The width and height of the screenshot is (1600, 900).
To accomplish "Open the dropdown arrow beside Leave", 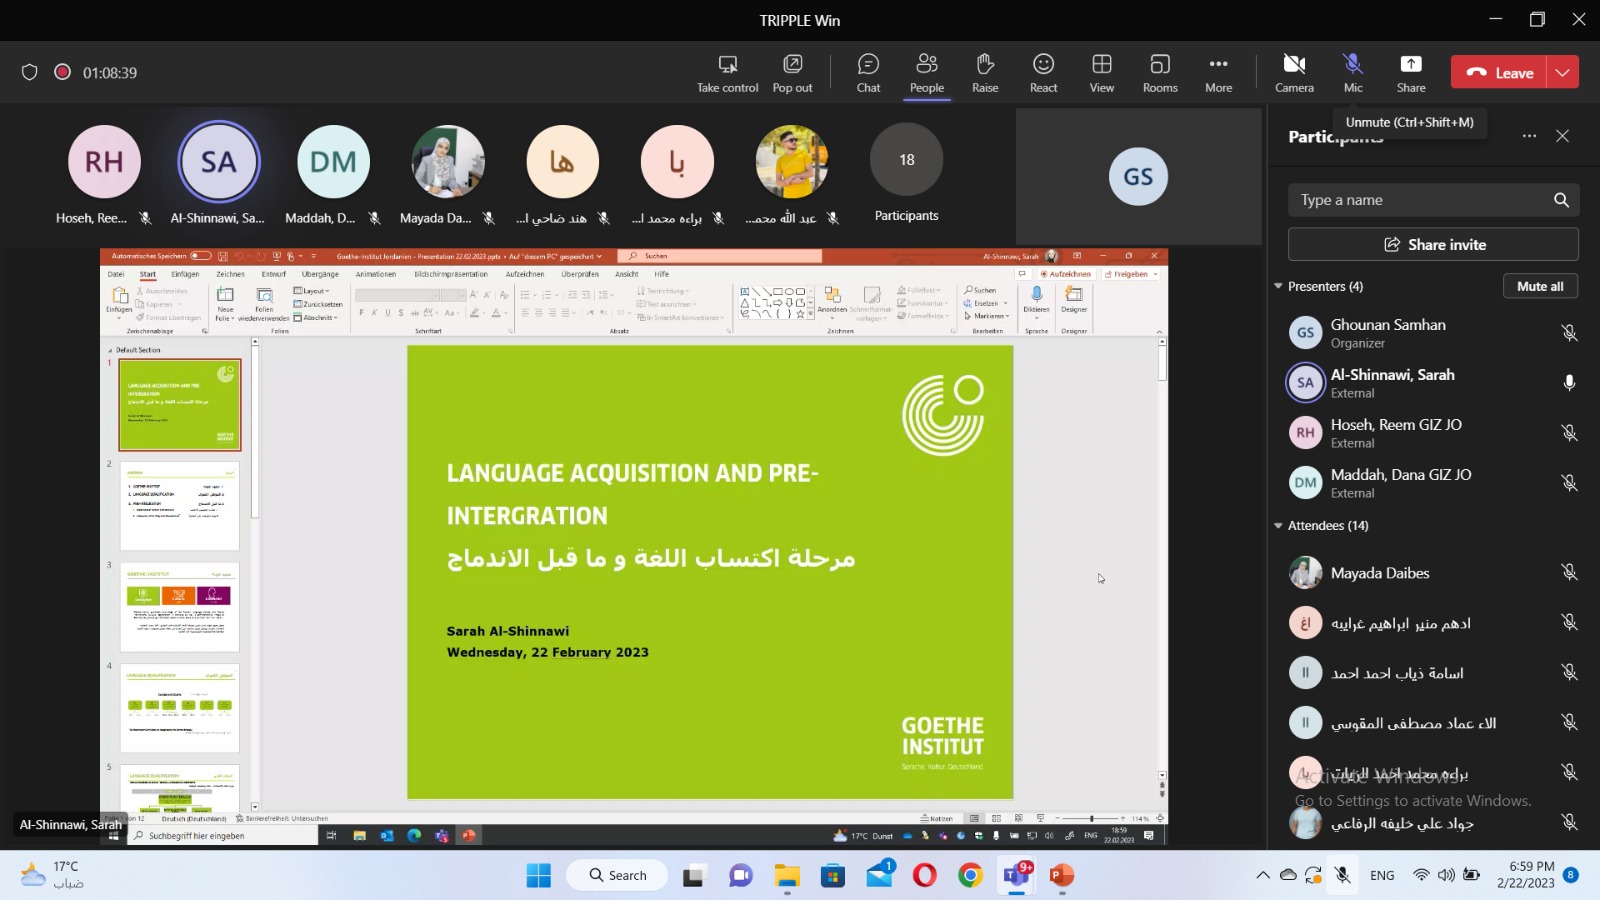I will [1562, 72].
